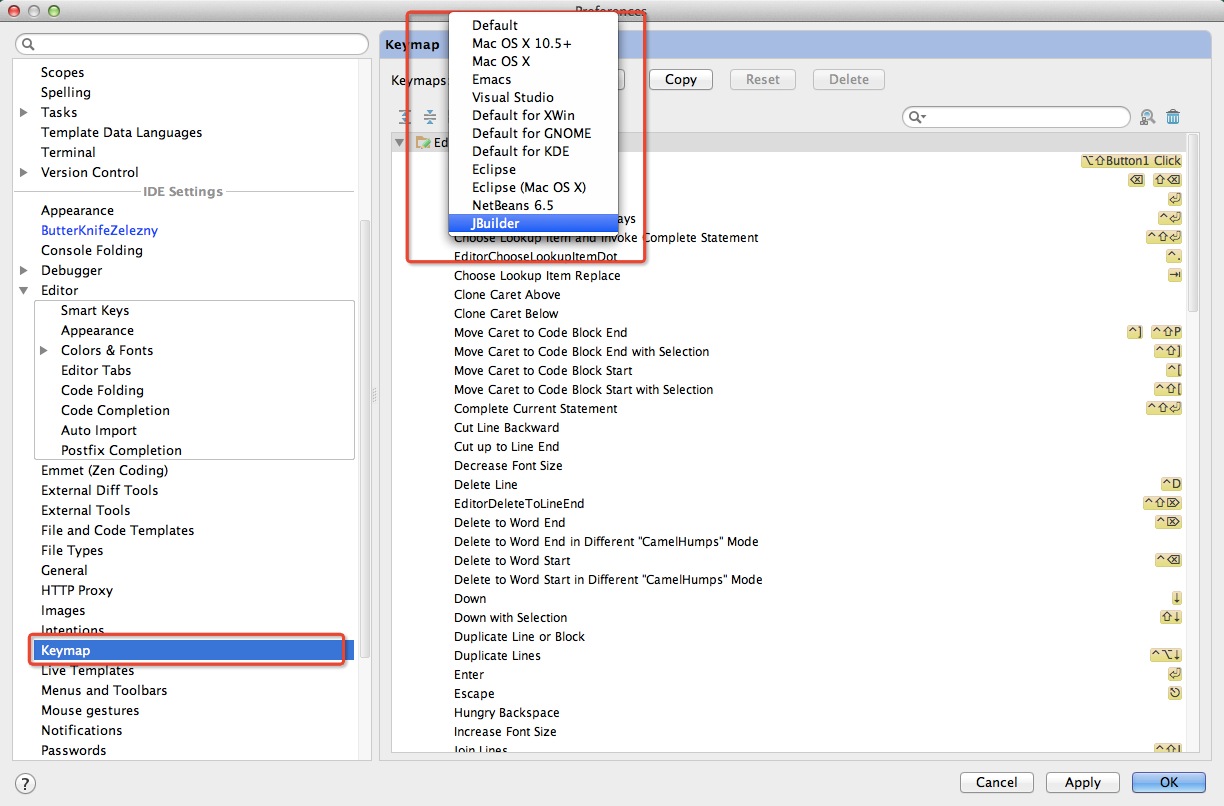
Task: Pick Visual Studio from the keymap list
Action: click(533, 97)
